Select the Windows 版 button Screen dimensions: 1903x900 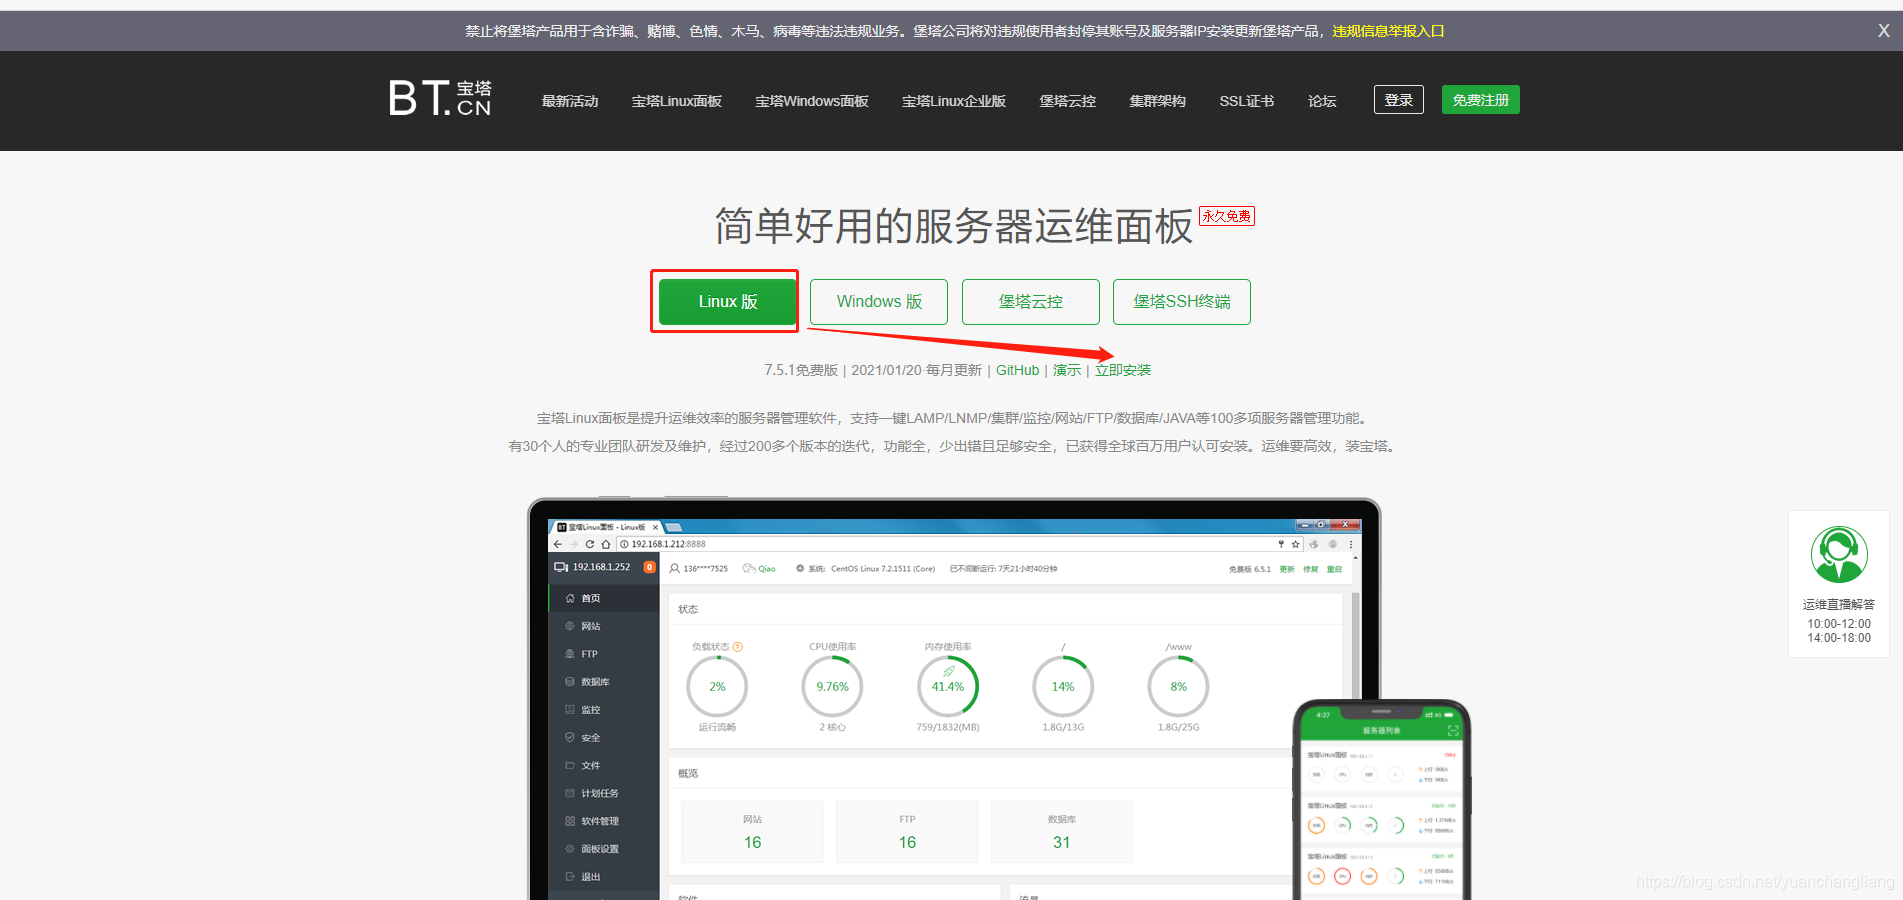879,301
